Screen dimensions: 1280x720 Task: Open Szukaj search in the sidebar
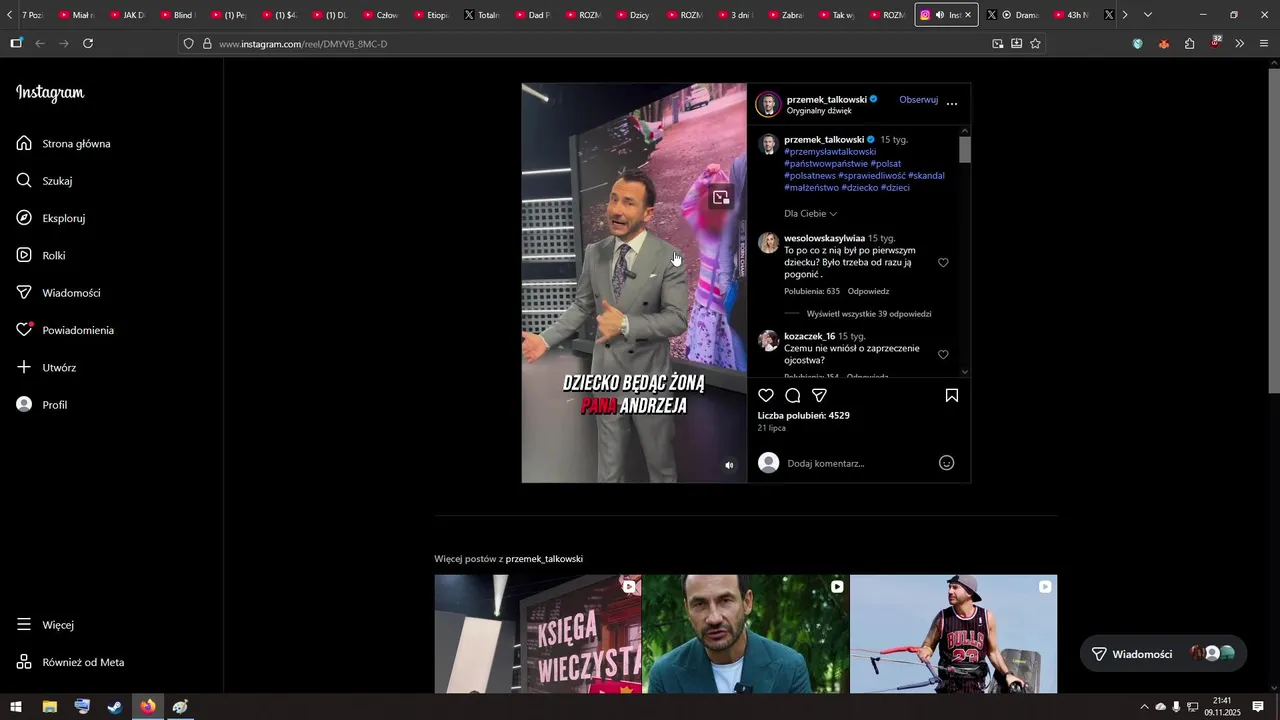(44, 181)
